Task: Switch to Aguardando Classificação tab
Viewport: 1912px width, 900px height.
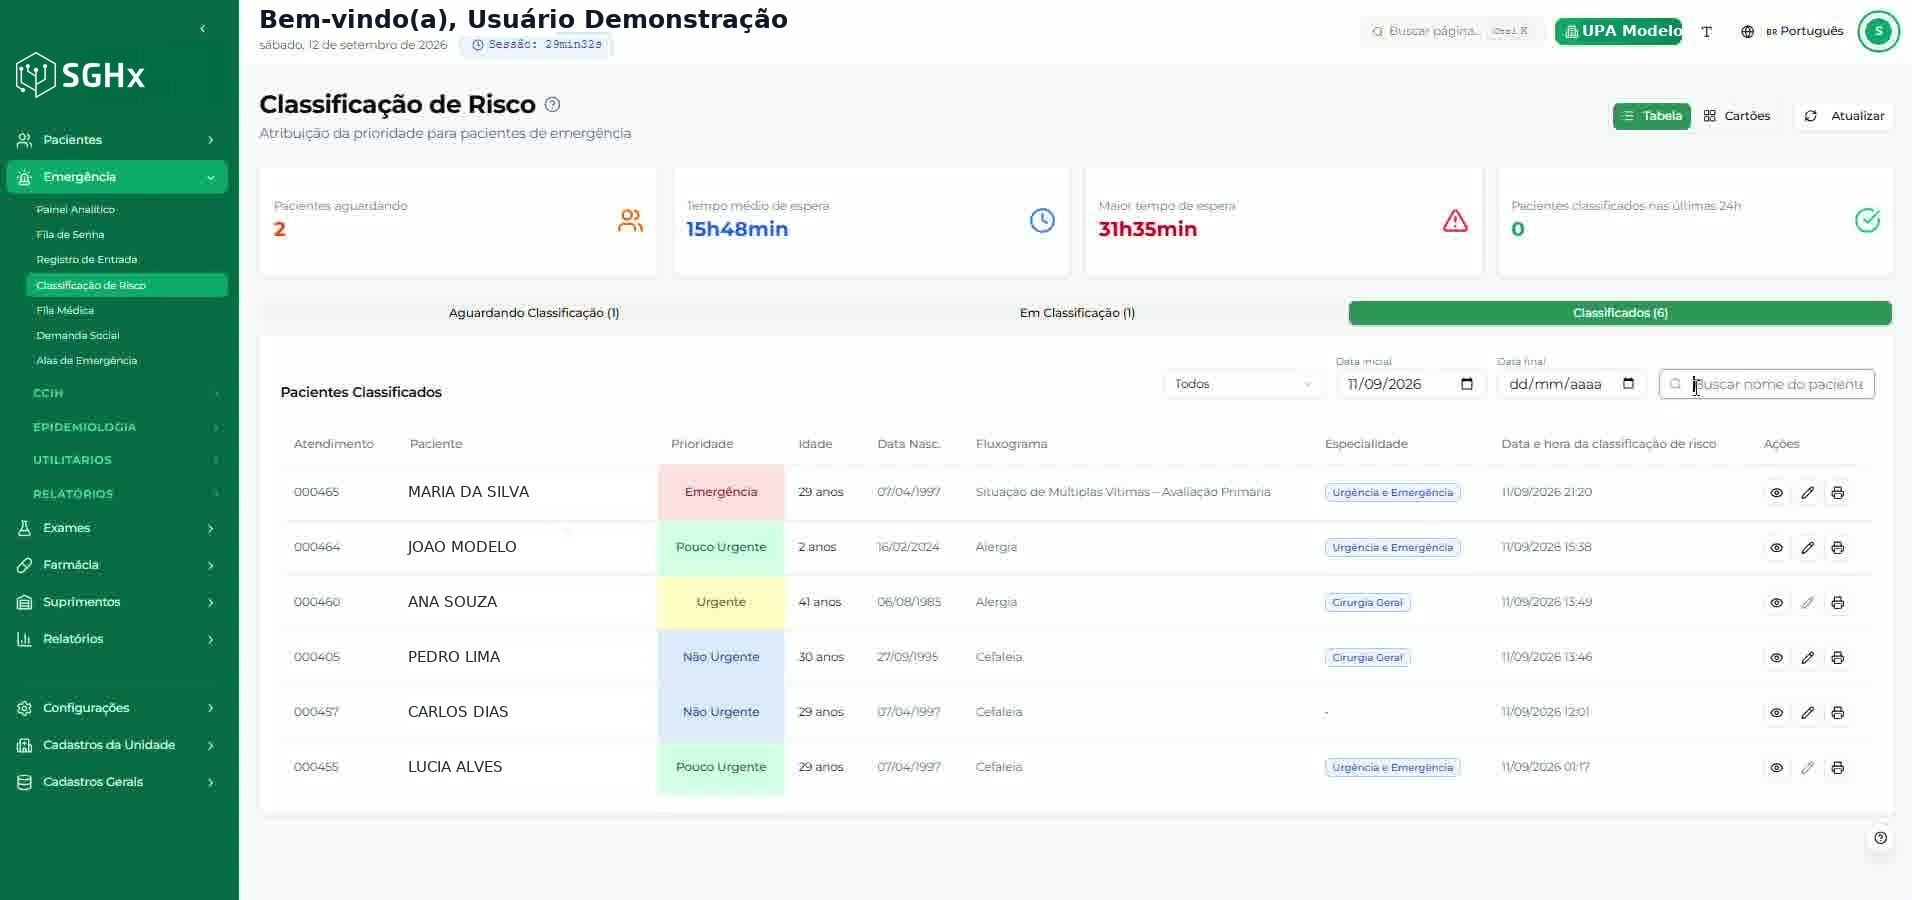Action: pos(534,313)
